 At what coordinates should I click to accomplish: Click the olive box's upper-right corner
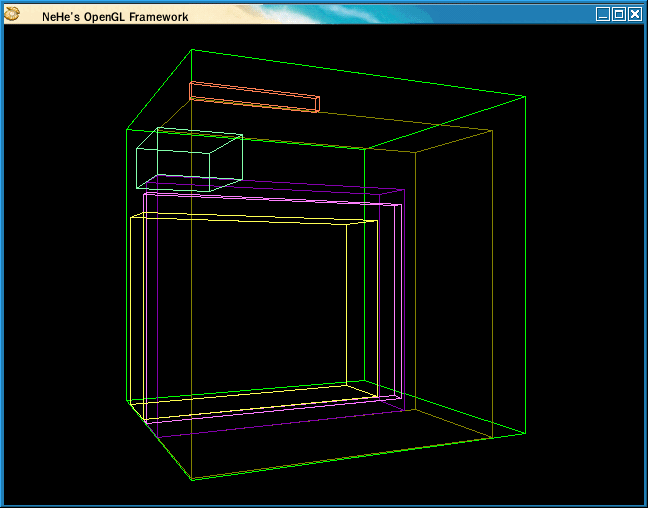click(x=492, y=130)
